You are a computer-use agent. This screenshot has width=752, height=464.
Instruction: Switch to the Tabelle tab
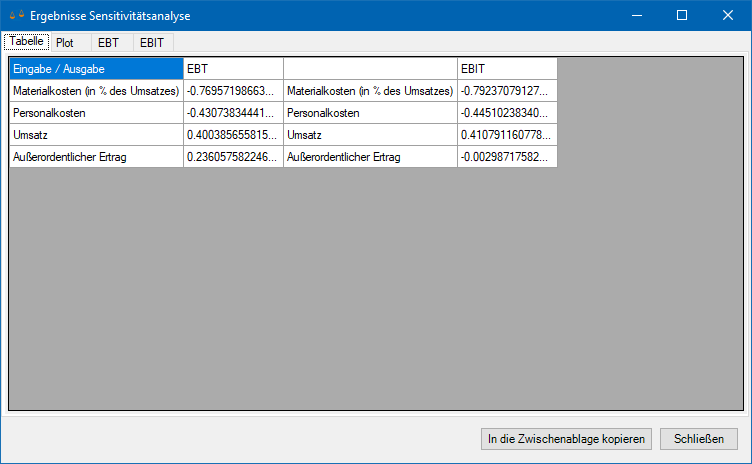click(26, 42)
